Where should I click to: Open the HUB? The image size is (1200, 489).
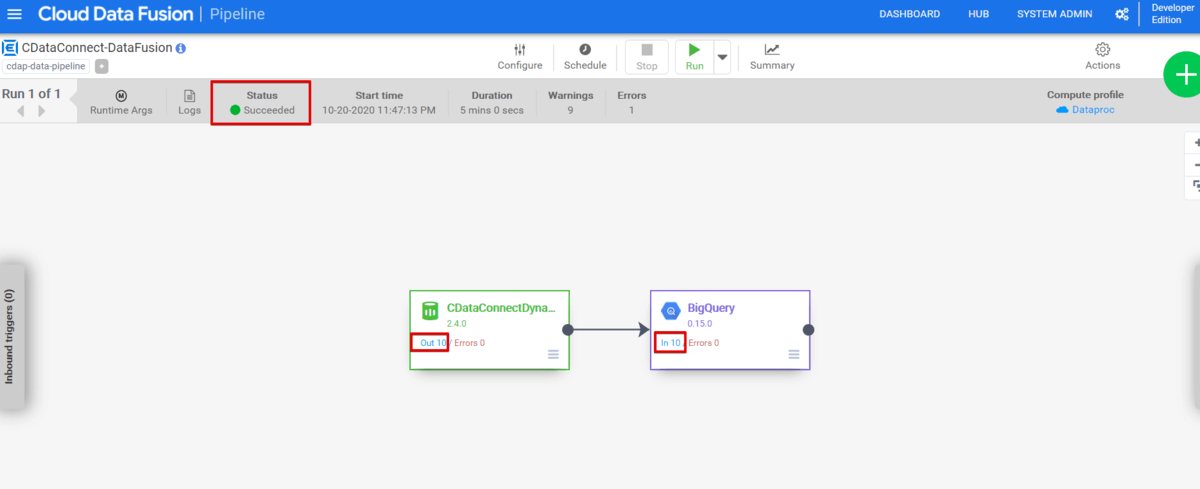(978, 14)
